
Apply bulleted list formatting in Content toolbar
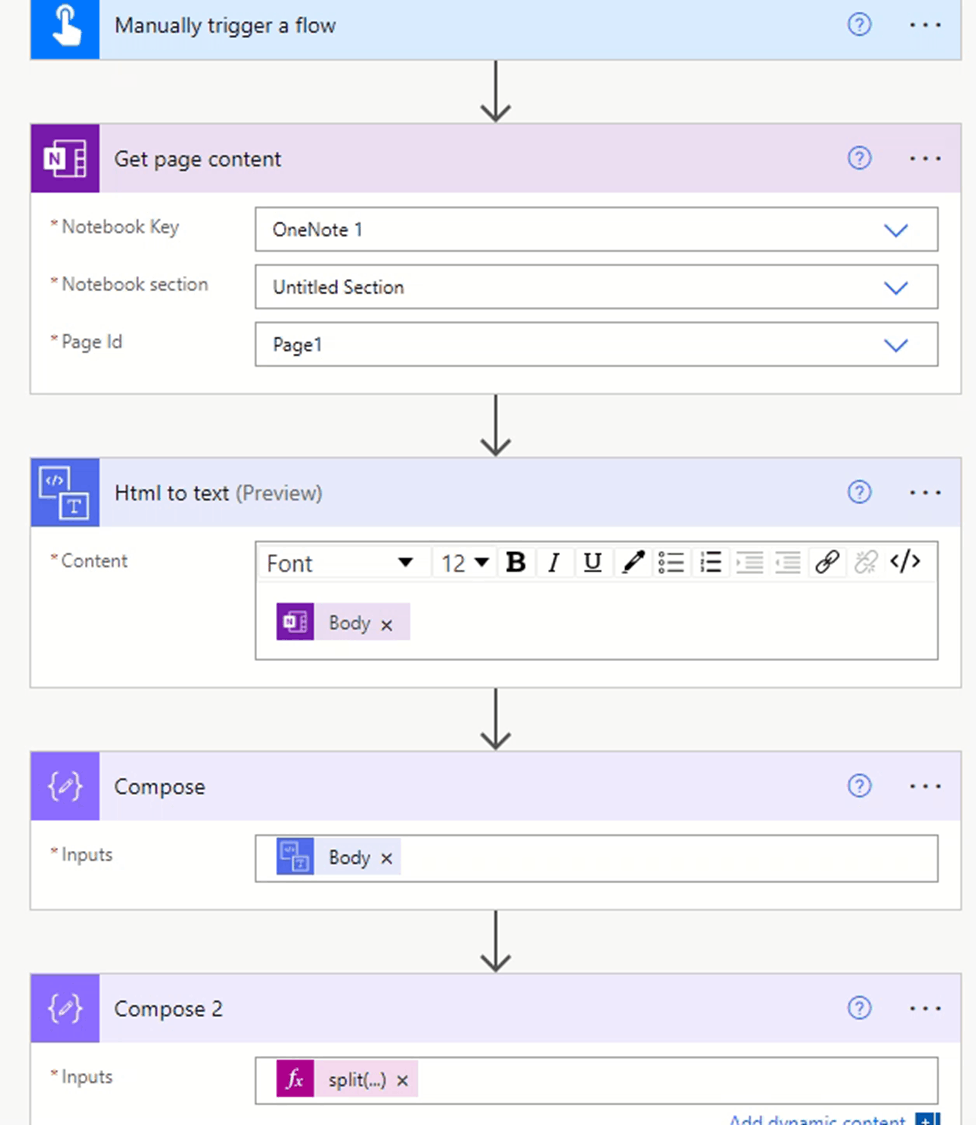[x=671, y=561]
